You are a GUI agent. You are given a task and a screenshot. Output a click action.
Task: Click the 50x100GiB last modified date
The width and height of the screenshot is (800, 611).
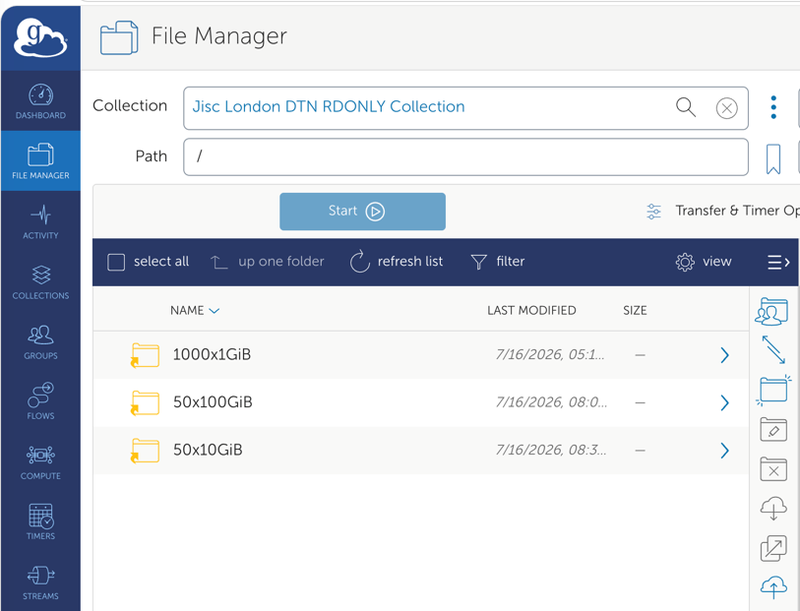(x=551, y=402)
